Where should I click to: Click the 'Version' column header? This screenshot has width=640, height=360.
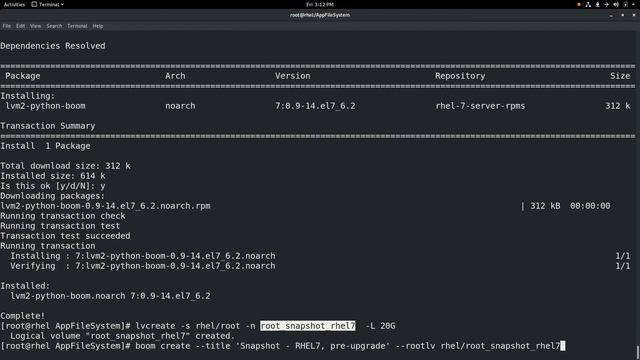(292, 76)
